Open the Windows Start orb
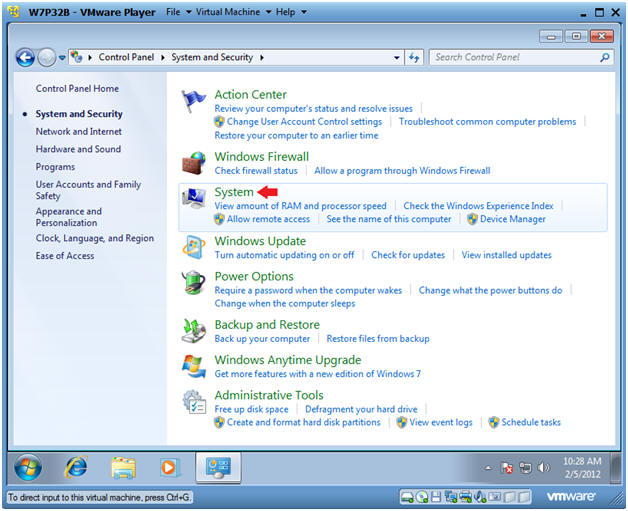The height and width of the screenshot is (511, 628). pyautogui.click(x=28, y=467)
